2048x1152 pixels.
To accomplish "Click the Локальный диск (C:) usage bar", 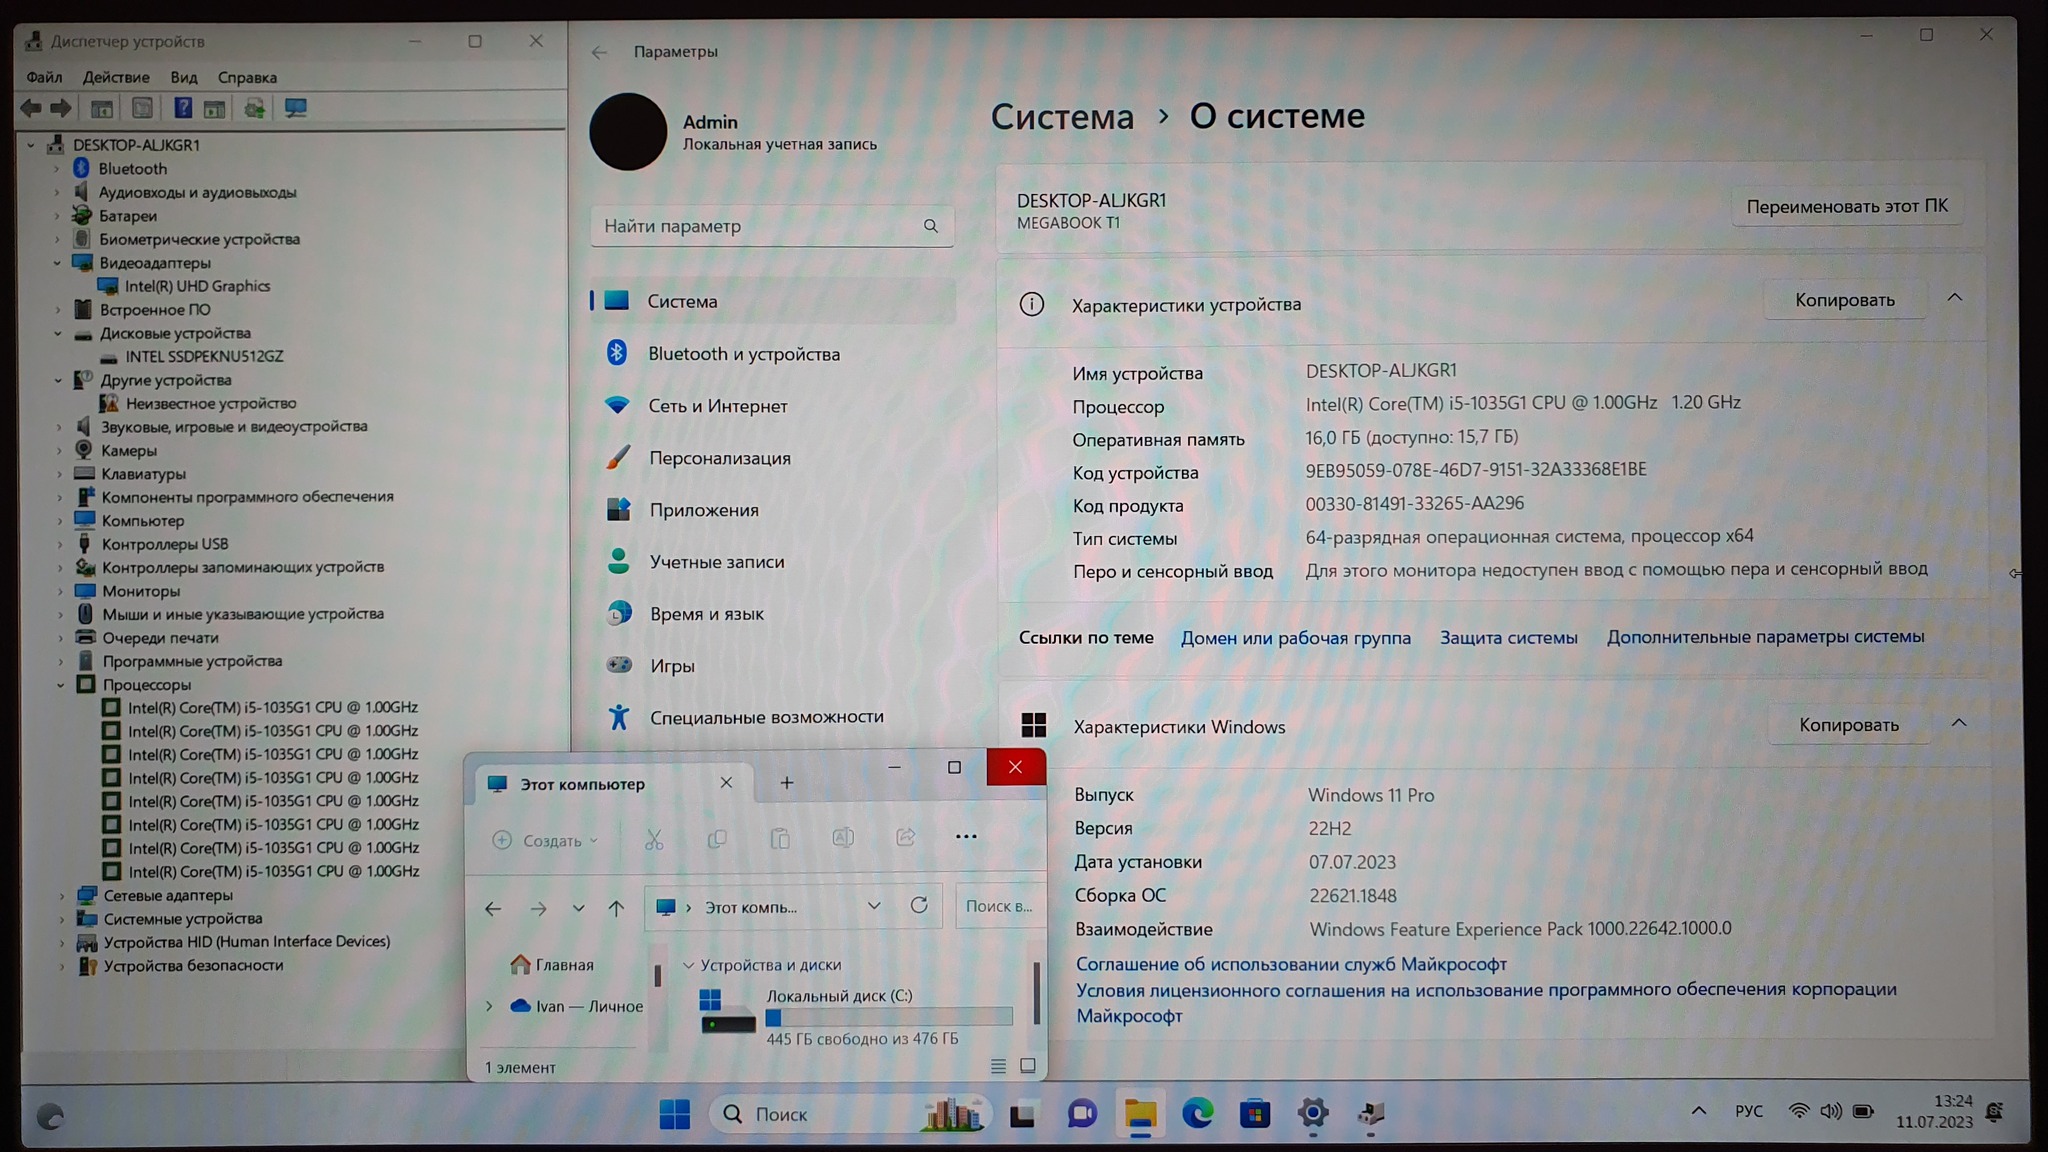I will point(889,1018).
